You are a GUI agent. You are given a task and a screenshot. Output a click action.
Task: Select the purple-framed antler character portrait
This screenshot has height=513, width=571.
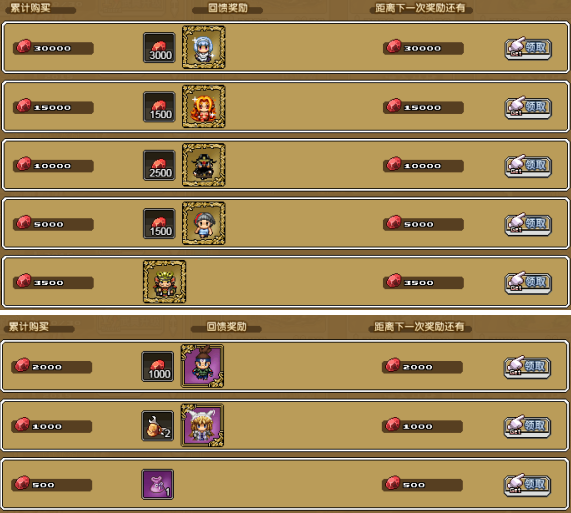click(x=202, y=366)
